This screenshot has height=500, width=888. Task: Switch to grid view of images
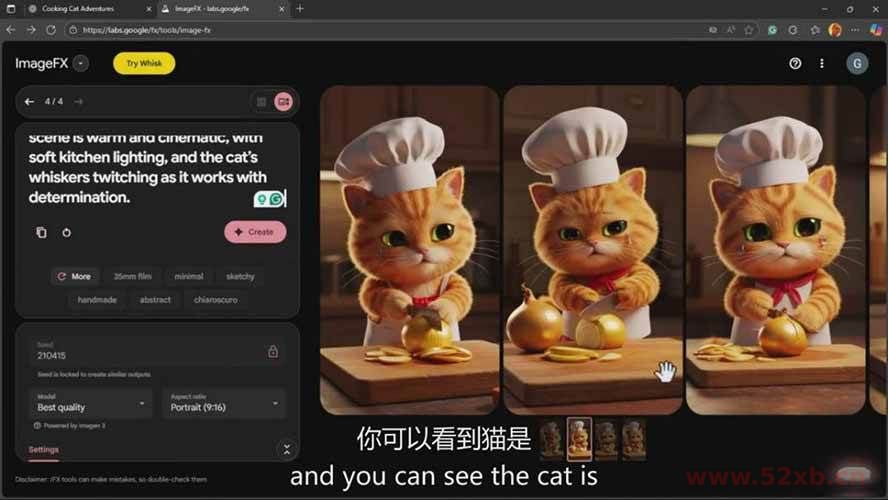(261, 101)
